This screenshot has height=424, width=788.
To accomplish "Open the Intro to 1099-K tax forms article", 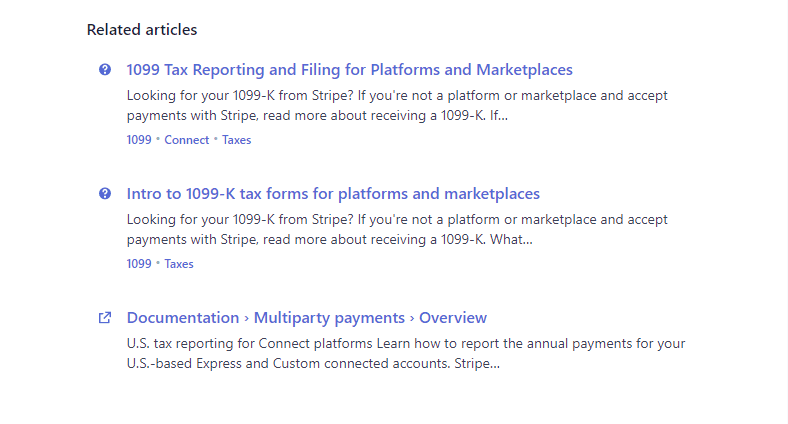I will click(333, 194).
